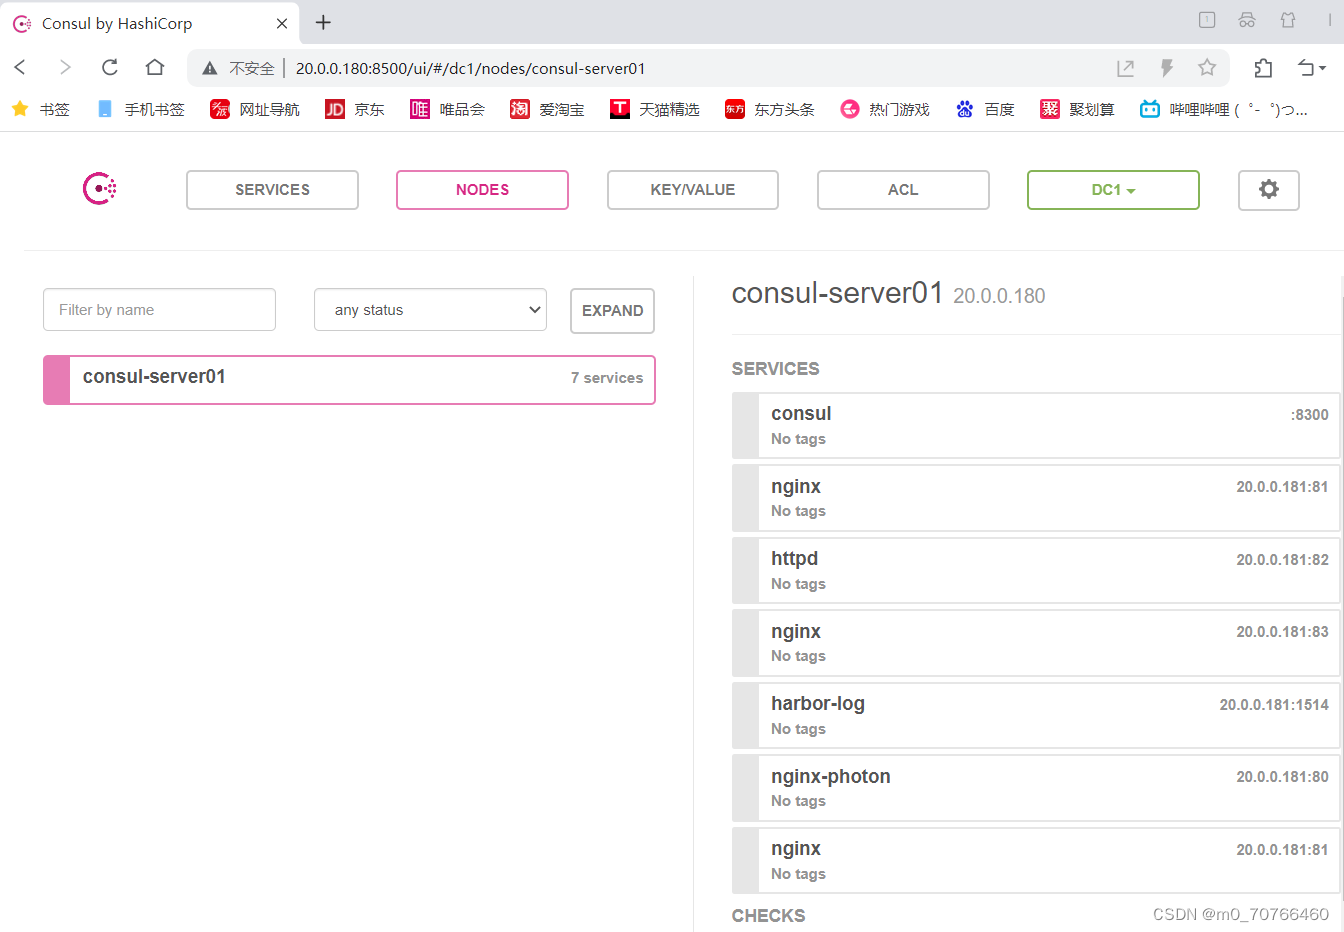The height and width of the screenshot is (932, 1344).
Task: Focus the Filter by name field
Action: click(159, 310)
